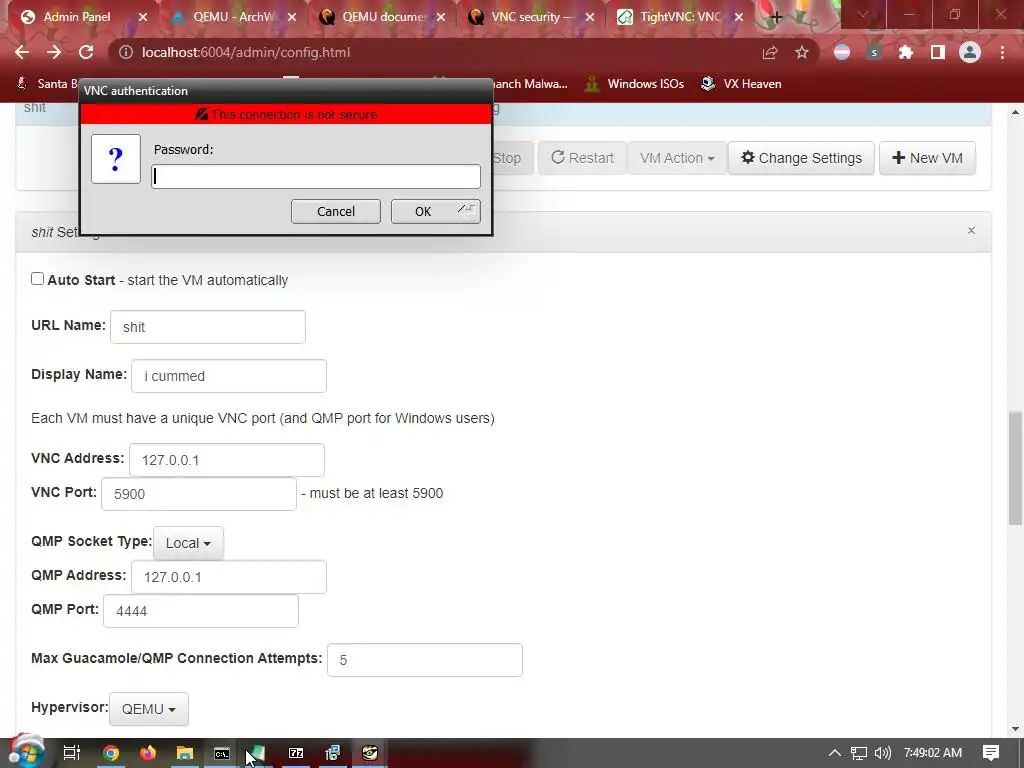1024x768 pixels.
Task: Click the gray S extension icon
Action: tap(874, 53)
